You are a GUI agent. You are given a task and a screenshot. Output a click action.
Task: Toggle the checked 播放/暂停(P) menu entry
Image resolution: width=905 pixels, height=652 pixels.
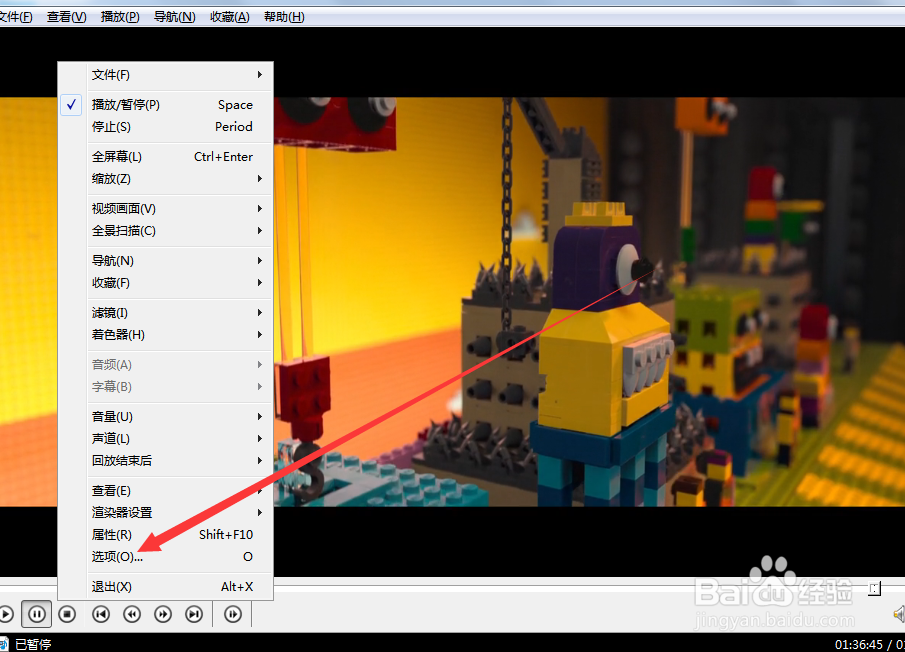click(166, 104)
